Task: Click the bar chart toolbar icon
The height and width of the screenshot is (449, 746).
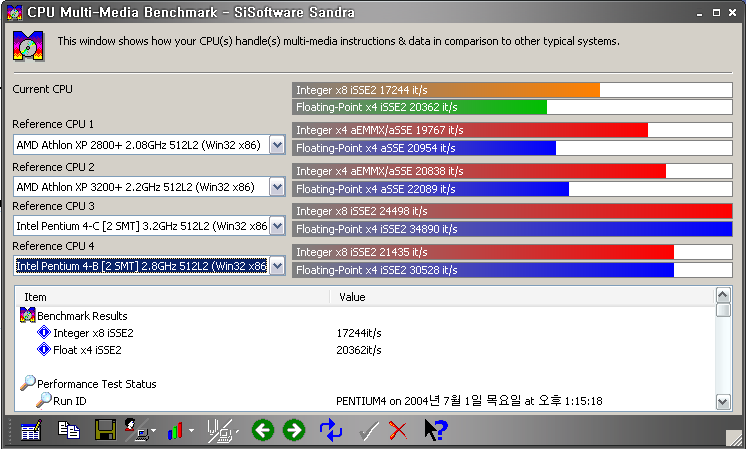Action: pos(175,430)
